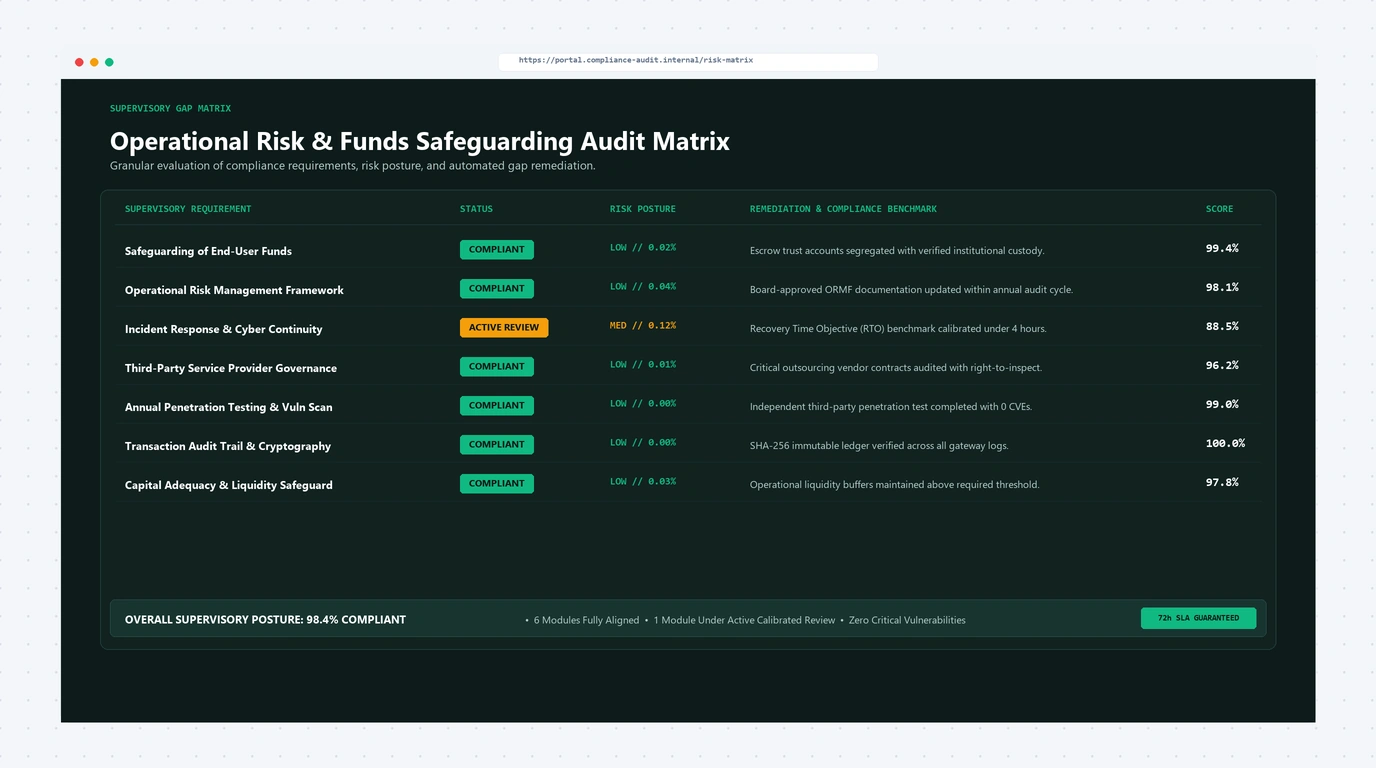Viewport: 1376px width, 768px height.
Task: Click the Recovery Time Objective benchmark text
Action: [x=898, y=329]
